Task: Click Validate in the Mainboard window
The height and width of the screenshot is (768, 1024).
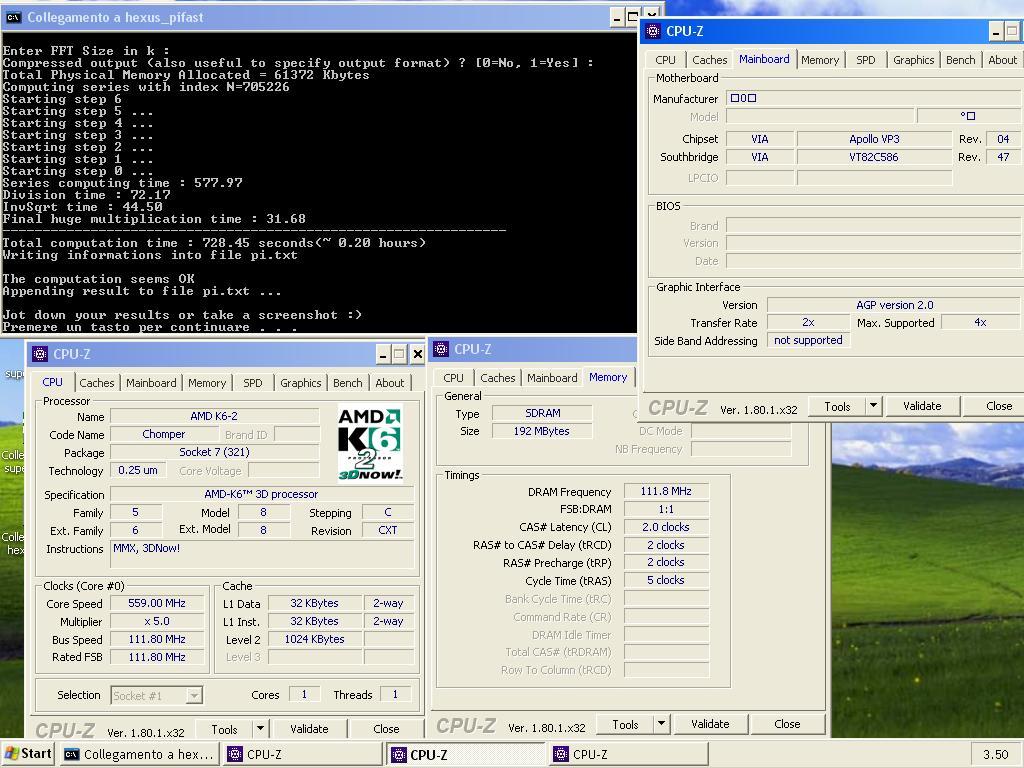Action: tap(922, 406)
